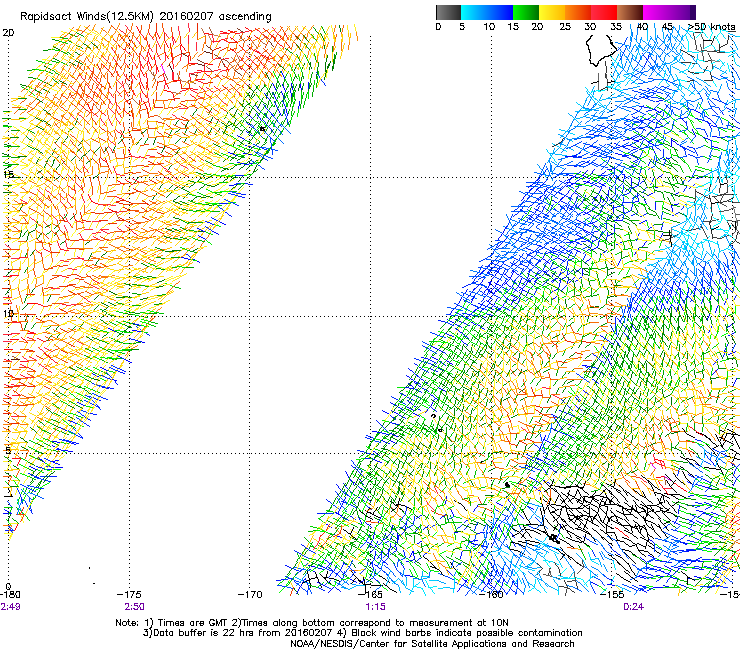Click the gray 0-5 knots legend swatch
This screenshot has height=650, width=740.
coord(448,12)
